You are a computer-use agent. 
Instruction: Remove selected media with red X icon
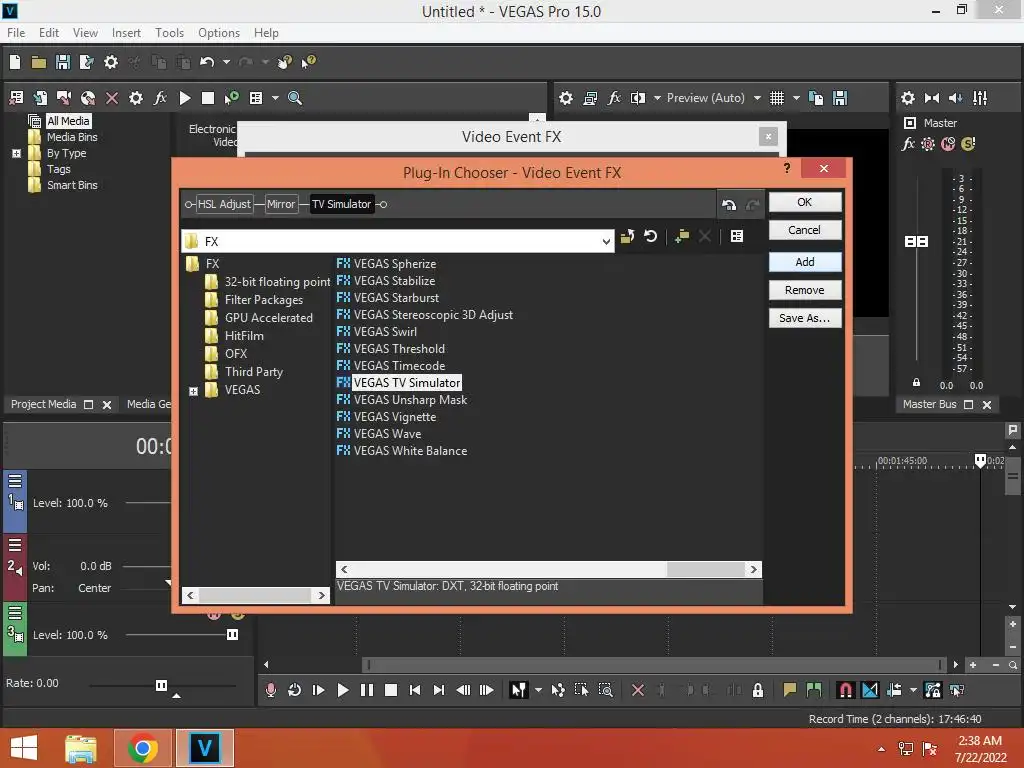point(112,98)
